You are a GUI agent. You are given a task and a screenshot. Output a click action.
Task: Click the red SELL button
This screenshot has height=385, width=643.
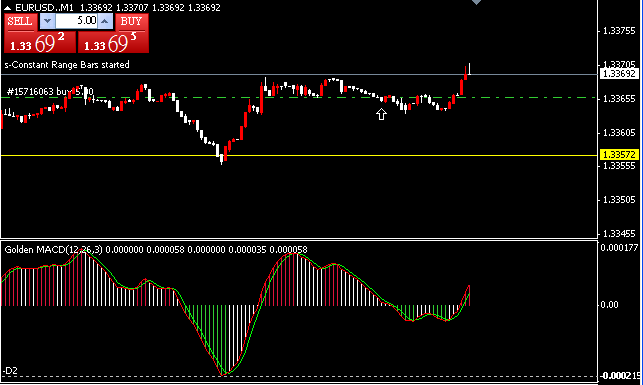coord(21,22)
